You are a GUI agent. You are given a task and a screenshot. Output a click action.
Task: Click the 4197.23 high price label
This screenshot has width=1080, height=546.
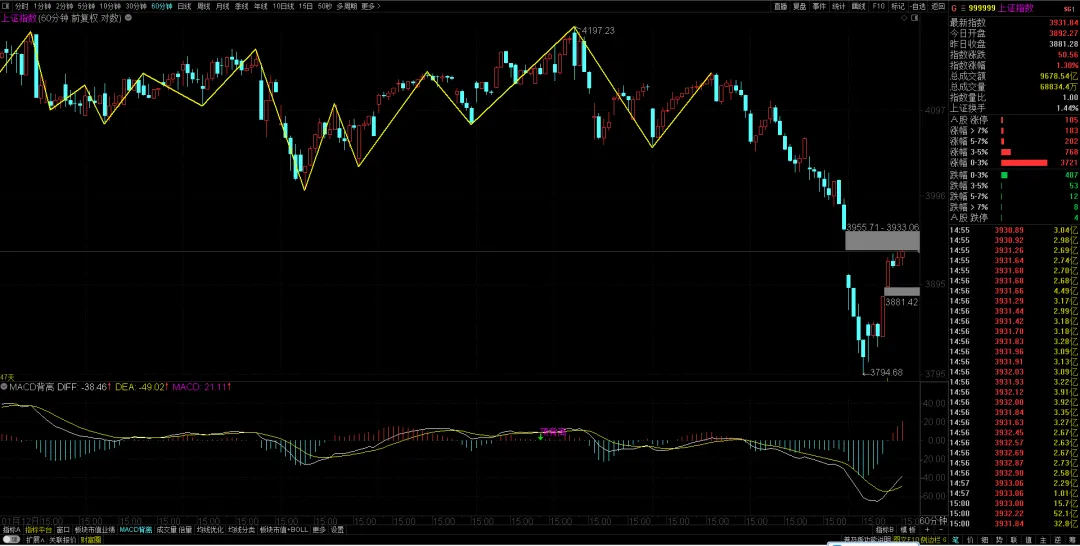coord(598,30)
